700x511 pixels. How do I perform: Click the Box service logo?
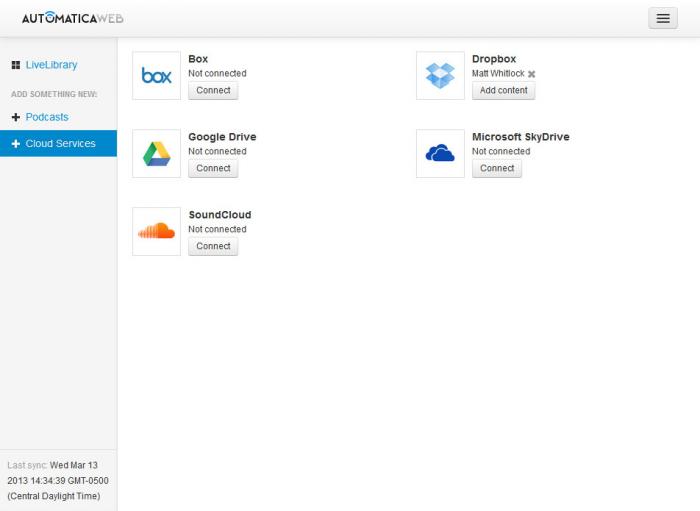156,75
